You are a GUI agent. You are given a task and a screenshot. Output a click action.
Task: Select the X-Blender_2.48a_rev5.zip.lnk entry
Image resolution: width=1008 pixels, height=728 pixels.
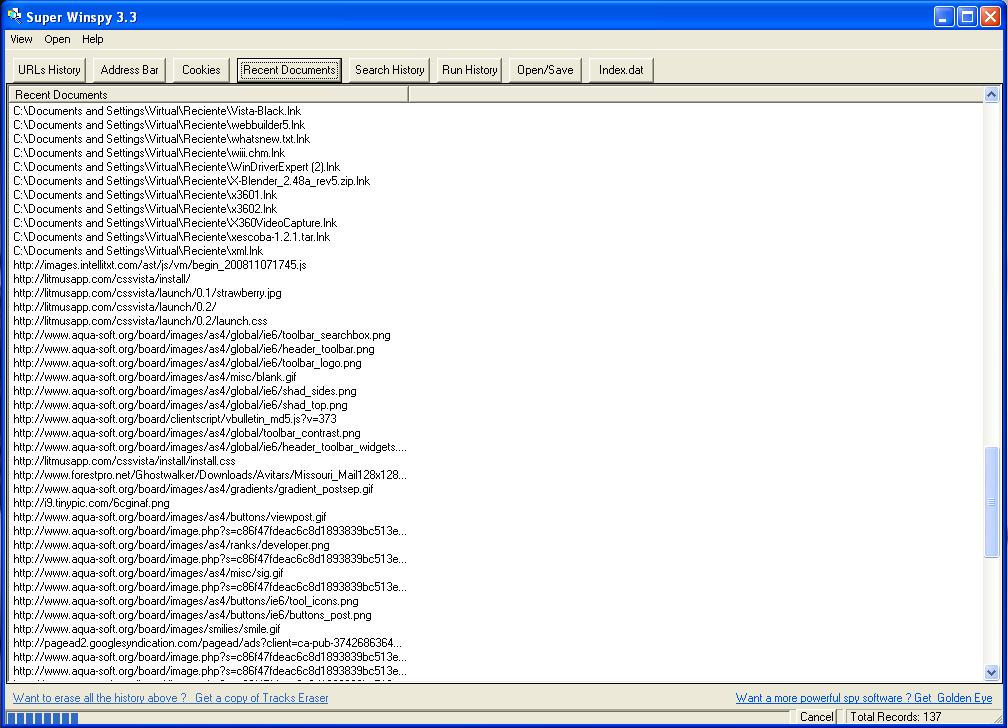[x=192, y=181]
